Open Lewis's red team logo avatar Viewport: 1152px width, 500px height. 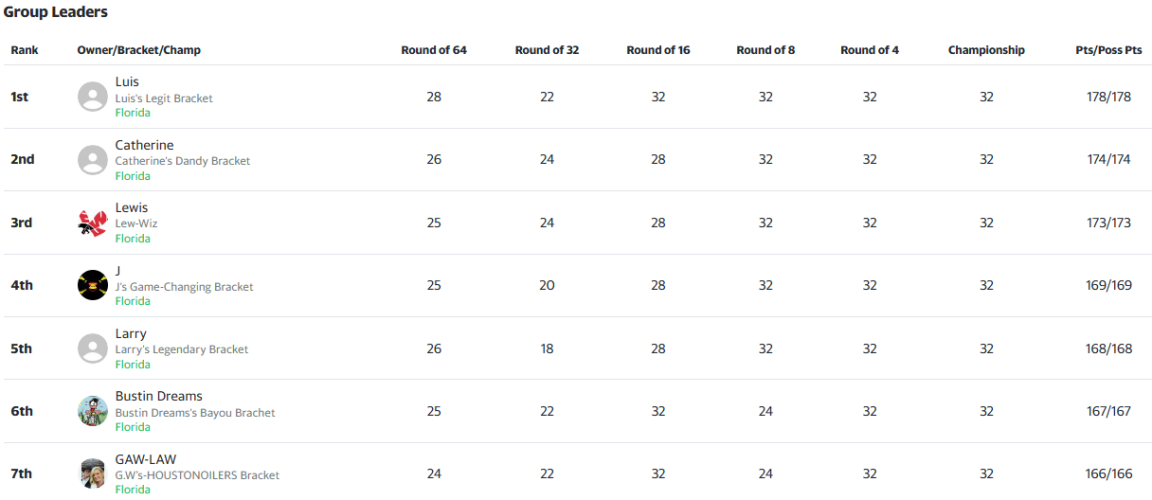pos(93,222)
